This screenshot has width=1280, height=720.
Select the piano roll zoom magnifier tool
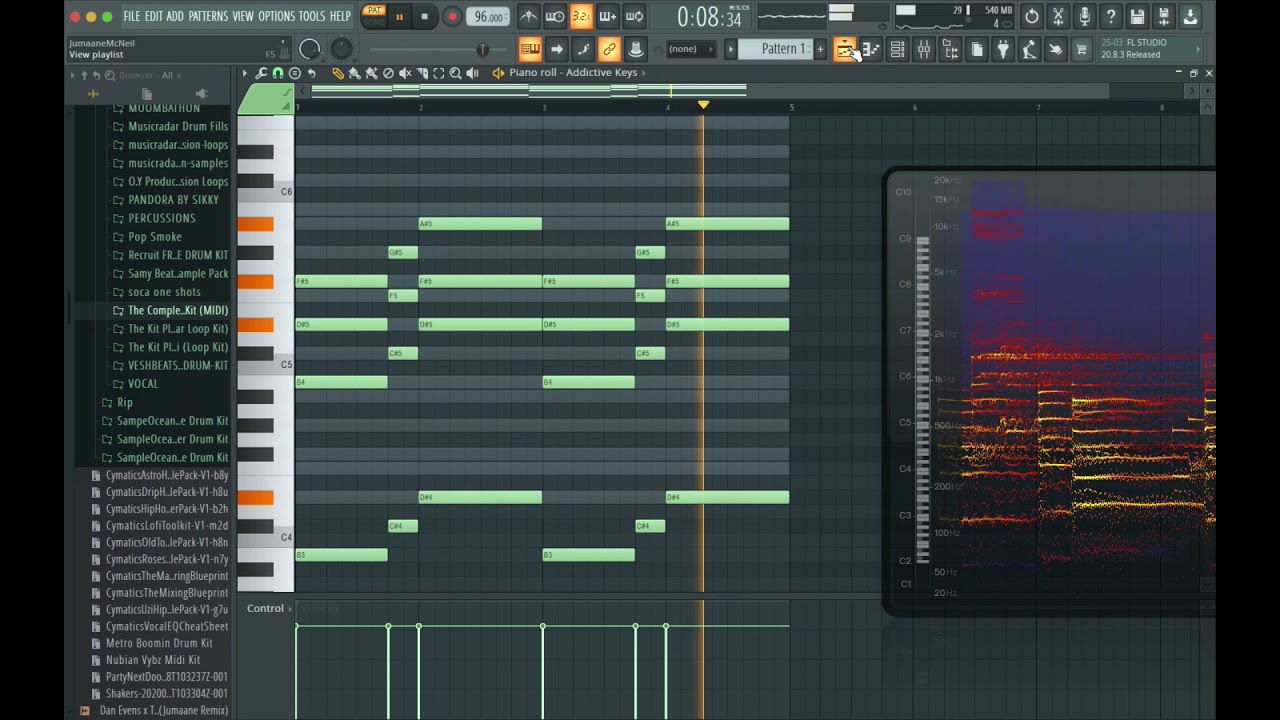[x=455, y=73]
